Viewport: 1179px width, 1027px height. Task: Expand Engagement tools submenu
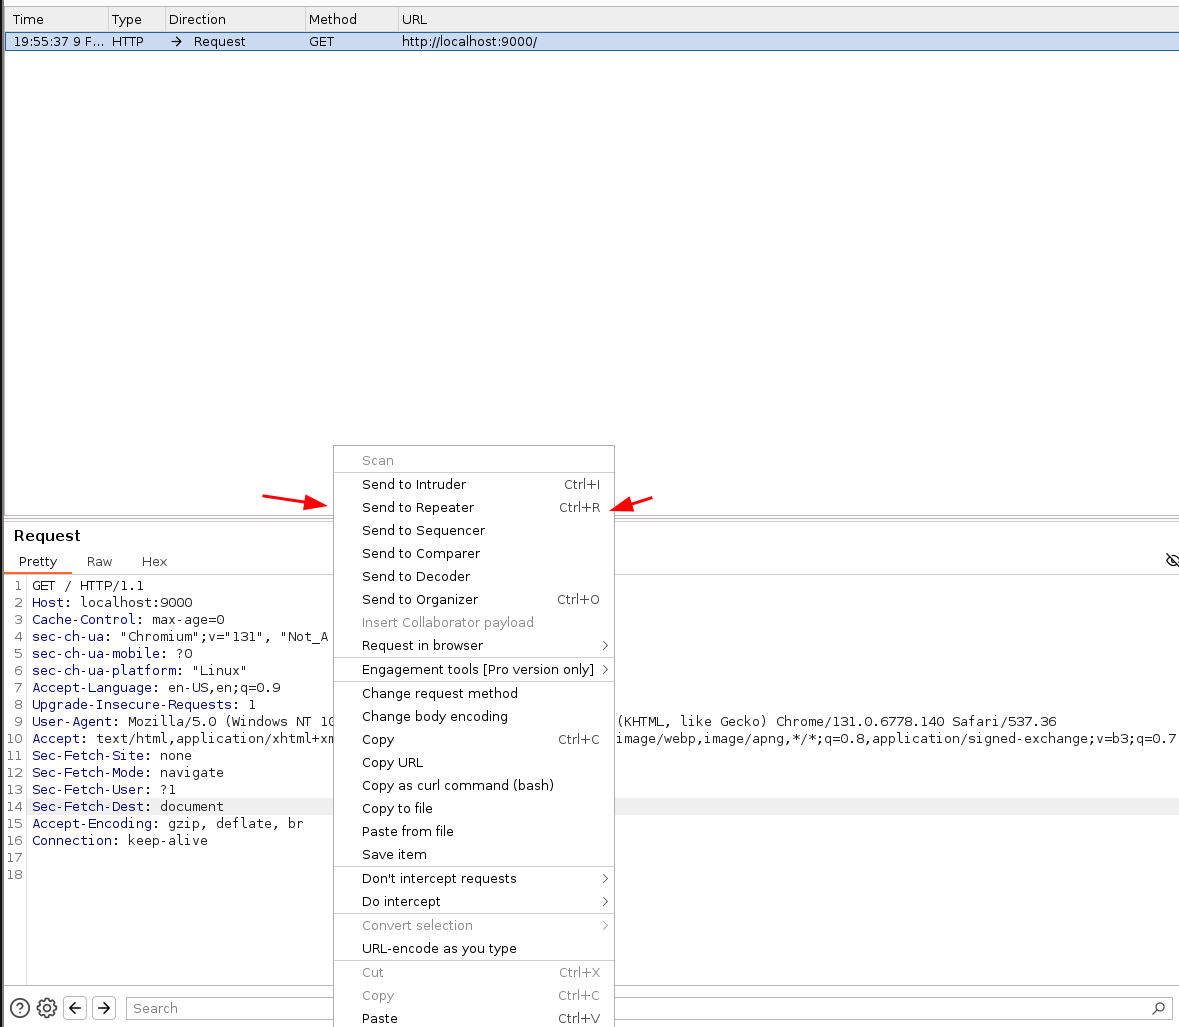[x=478, y=669]
